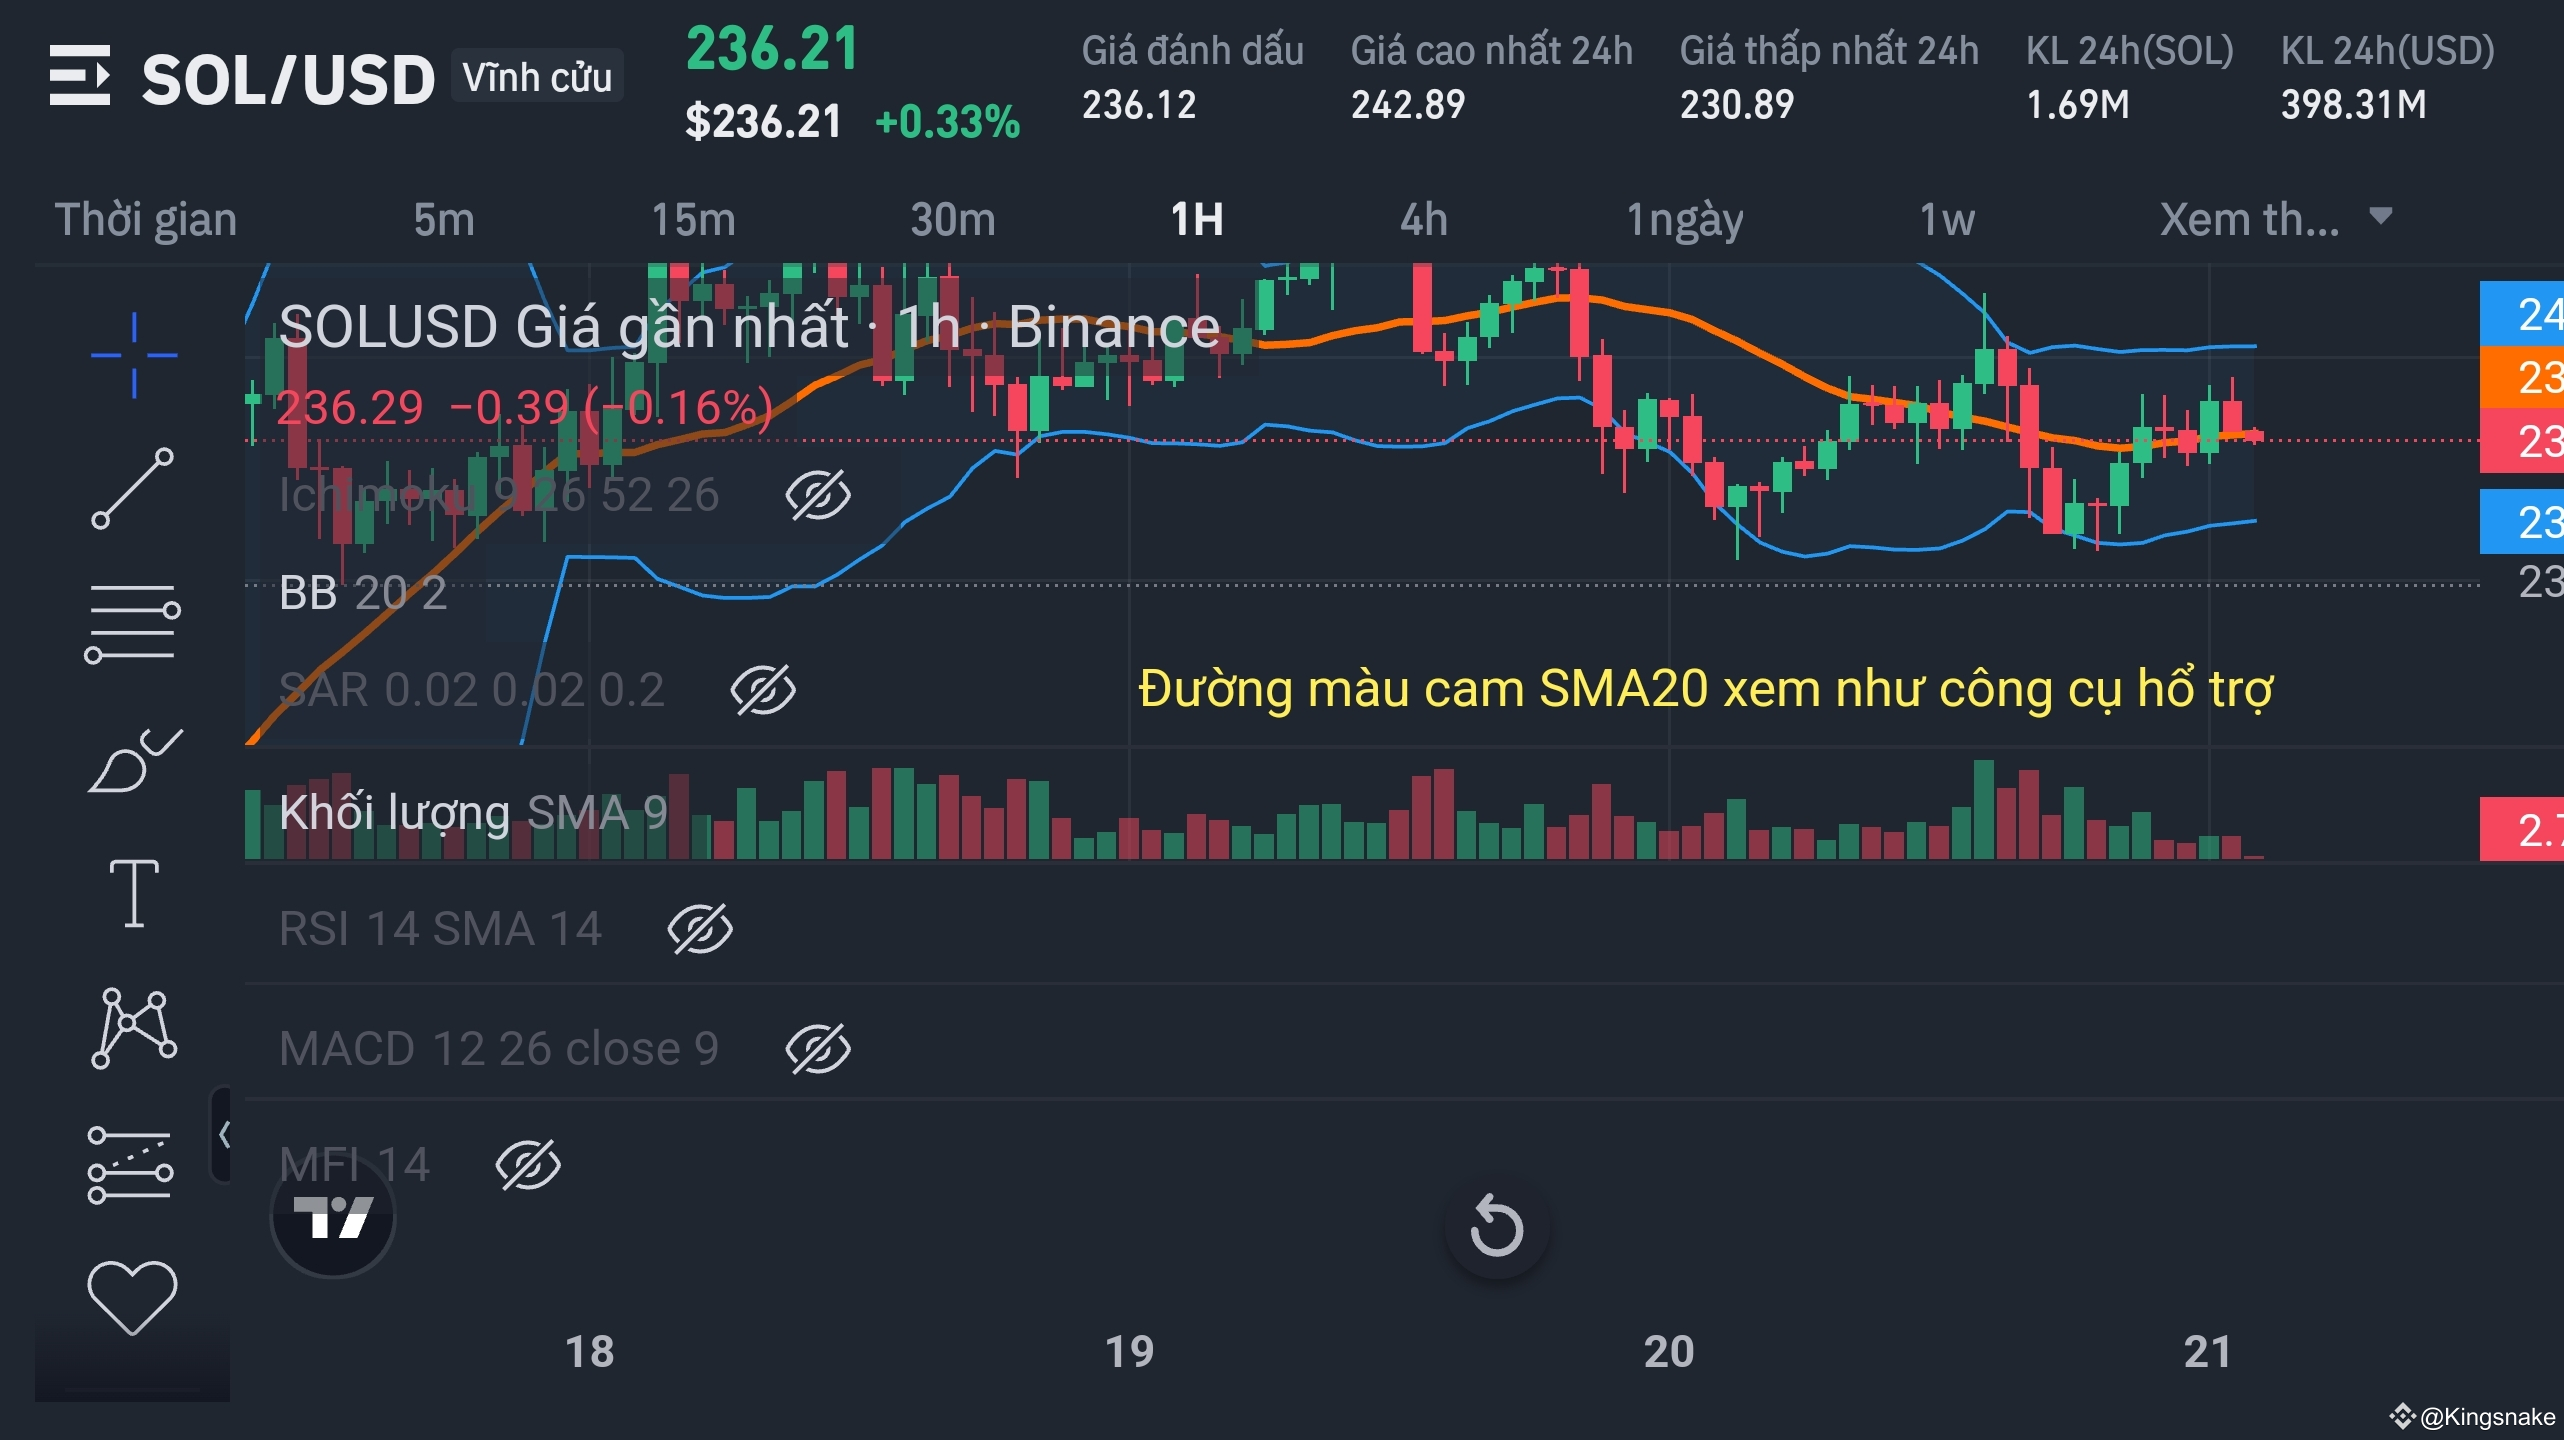
Task: Open the market list menu icon
Action: point(80,75)
